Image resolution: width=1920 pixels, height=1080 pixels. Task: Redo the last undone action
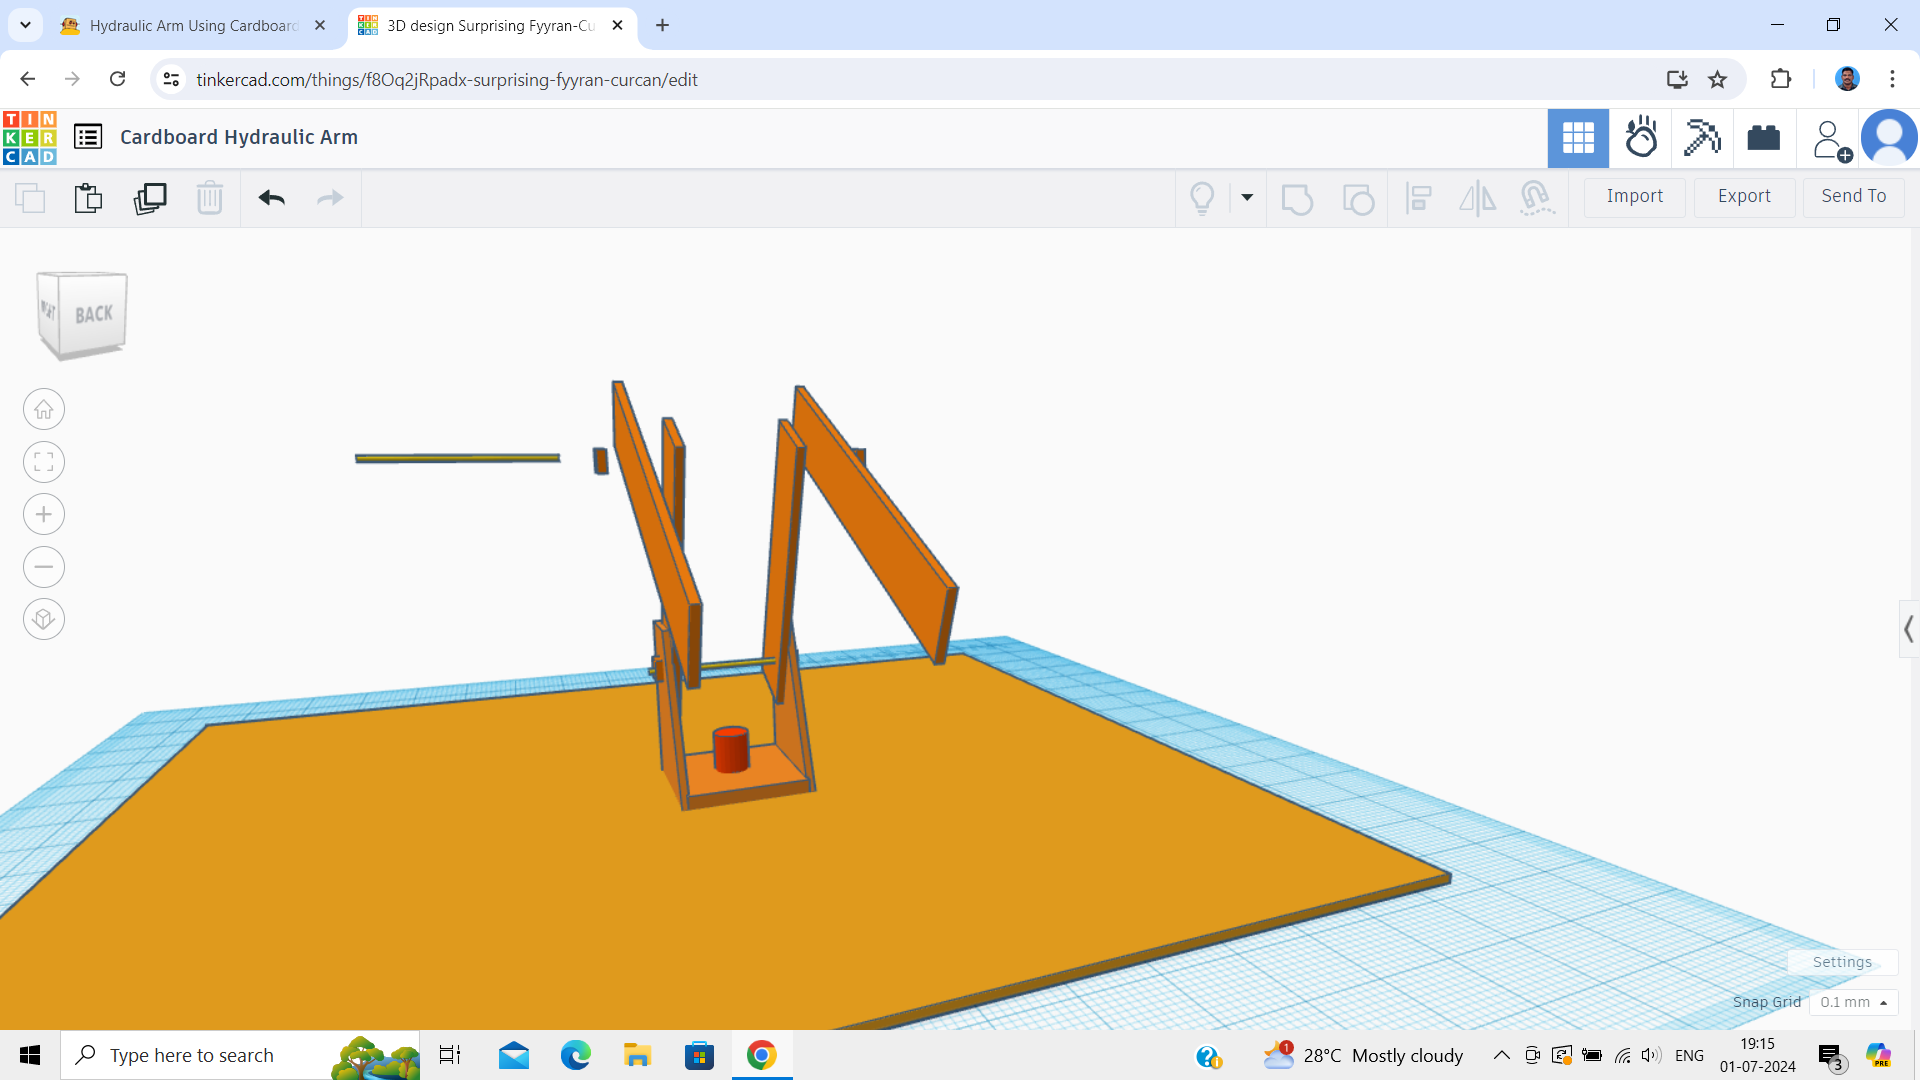[x=330, y=198]
